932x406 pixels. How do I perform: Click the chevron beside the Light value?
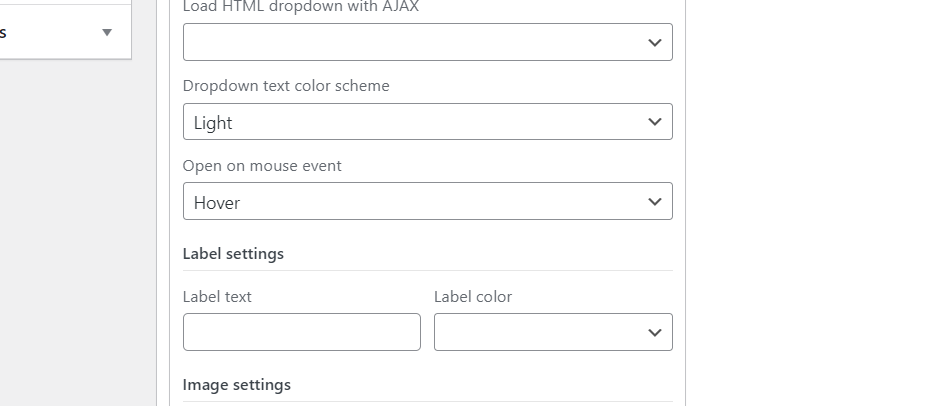655,122
